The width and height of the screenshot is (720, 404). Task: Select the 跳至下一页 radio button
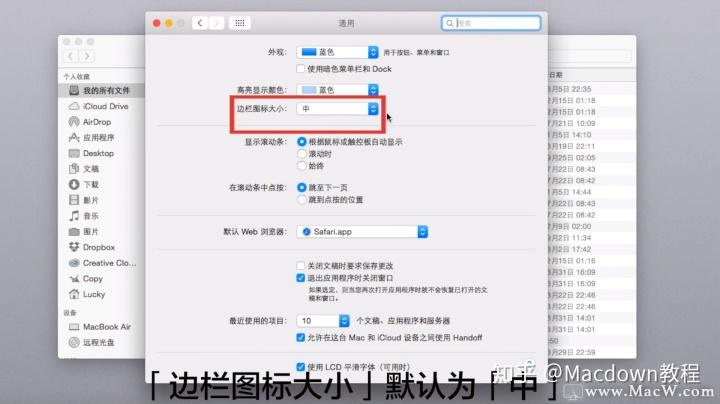(302, 187)
